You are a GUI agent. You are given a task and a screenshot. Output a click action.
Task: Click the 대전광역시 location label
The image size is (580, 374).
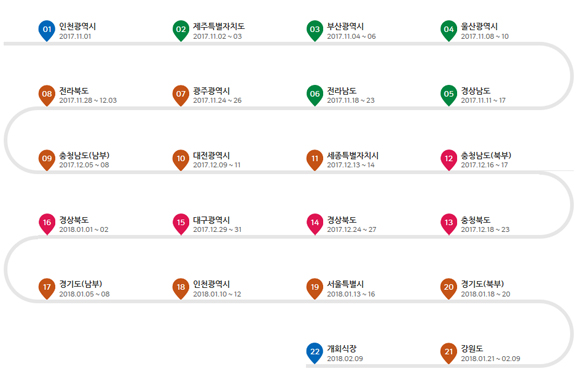point(211,155)
